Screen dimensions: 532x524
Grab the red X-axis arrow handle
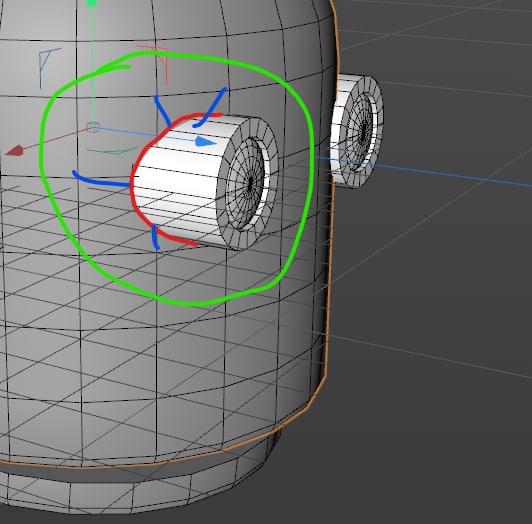click(x=15, y=151)
